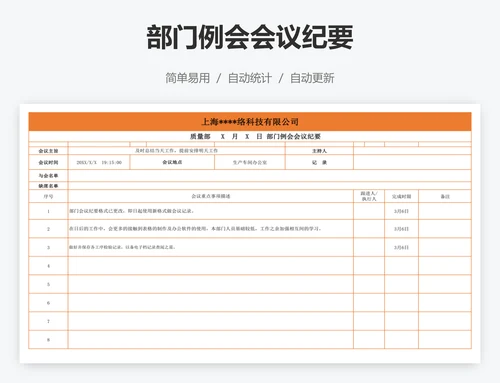Click the 主持人 label cell

click(319, 151)
